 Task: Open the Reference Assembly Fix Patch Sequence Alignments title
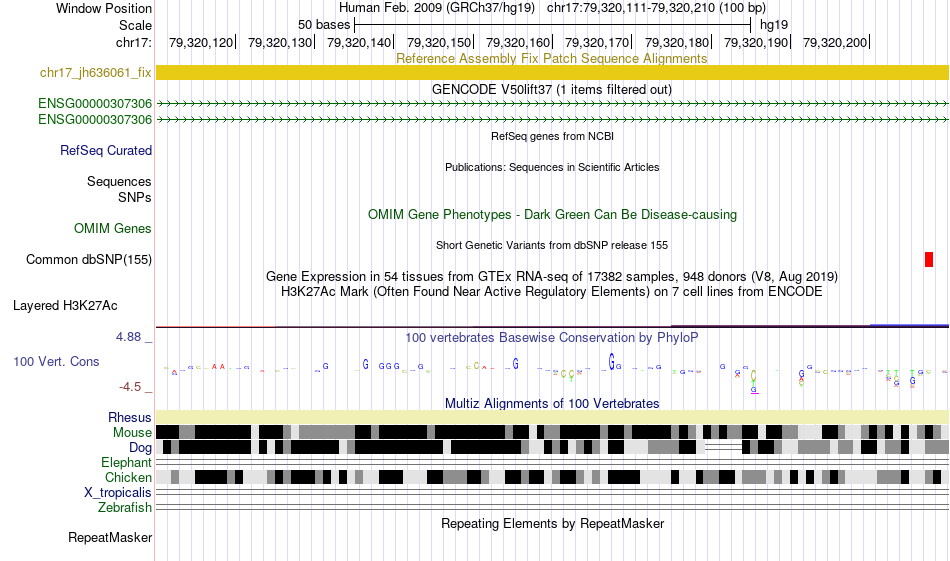click(x=551, y=58)
